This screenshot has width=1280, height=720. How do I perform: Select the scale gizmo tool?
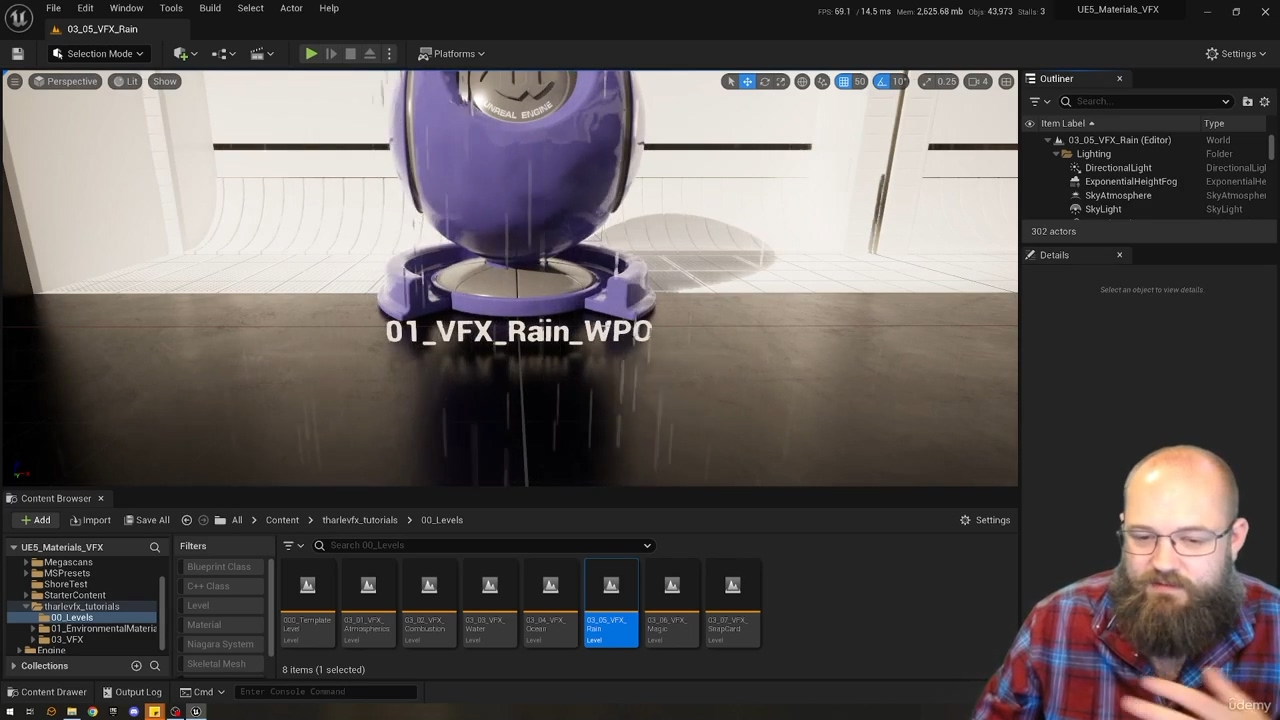[781, 82]
